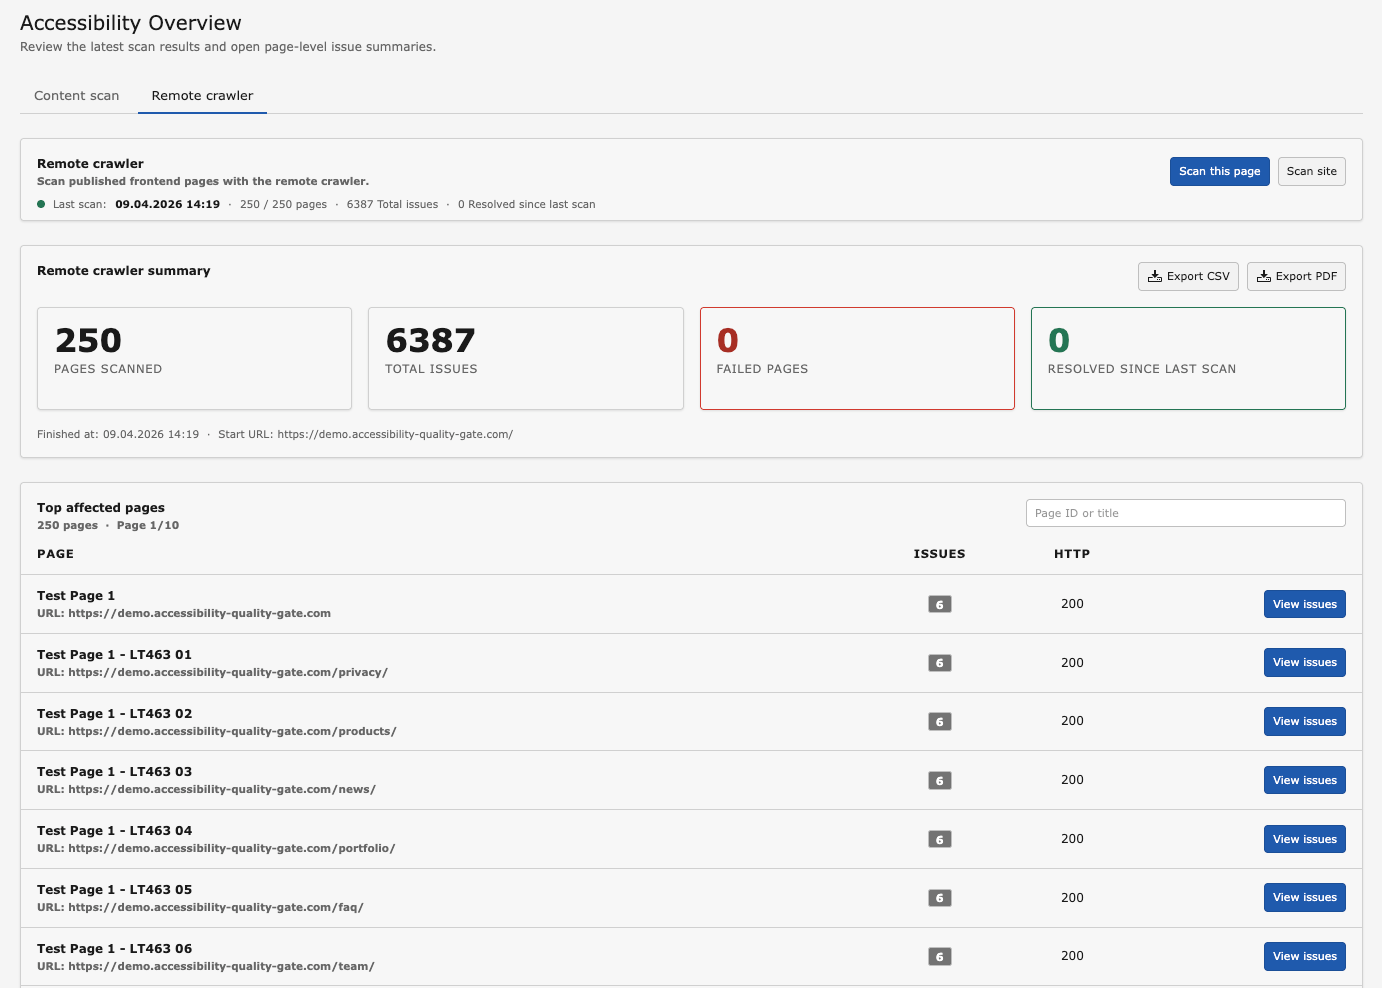1382x988 pixels.
Task: Click the '6387 Total issues' status text
Action: (x=392, y=204)
